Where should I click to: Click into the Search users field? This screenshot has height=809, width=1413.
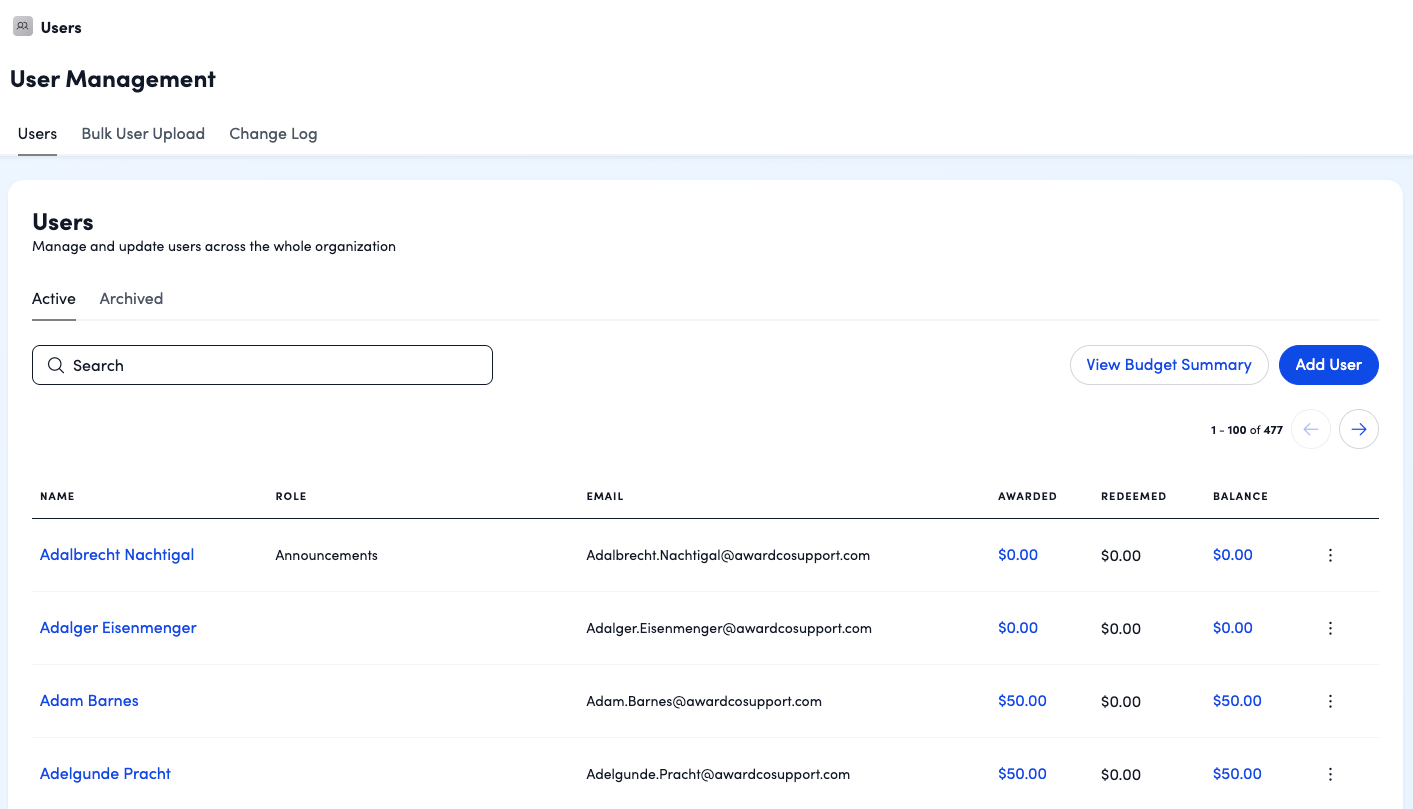[x=280, y=366]
